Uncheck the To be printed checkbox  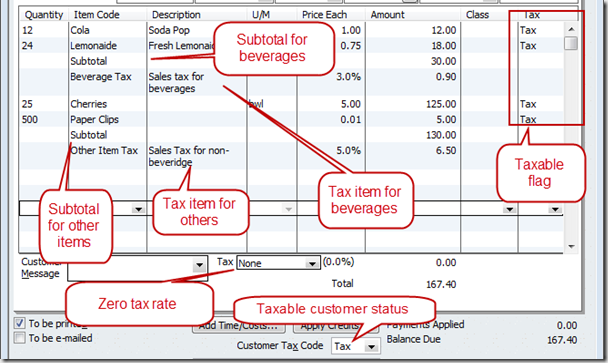coord(19,323)
